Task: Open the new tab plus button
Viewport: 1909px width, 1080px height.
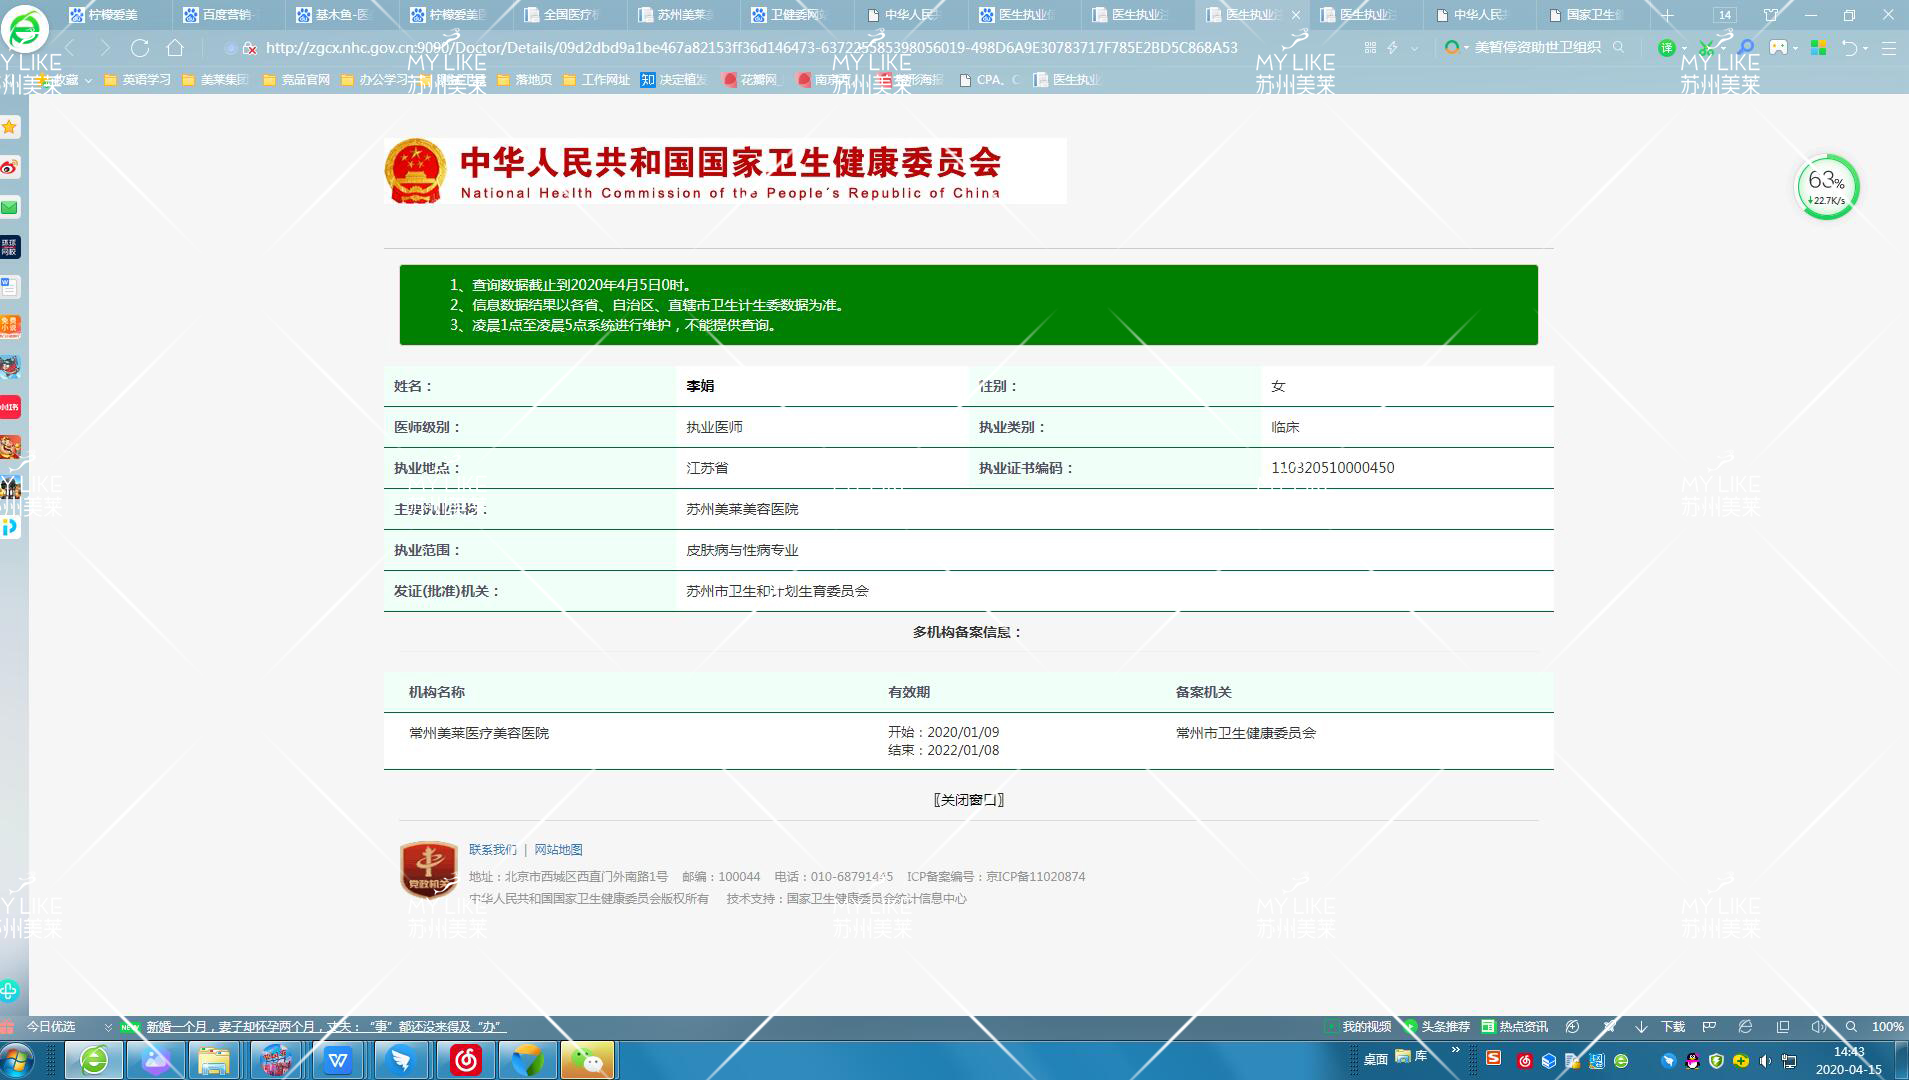Action: click(x=1666, y=15)
